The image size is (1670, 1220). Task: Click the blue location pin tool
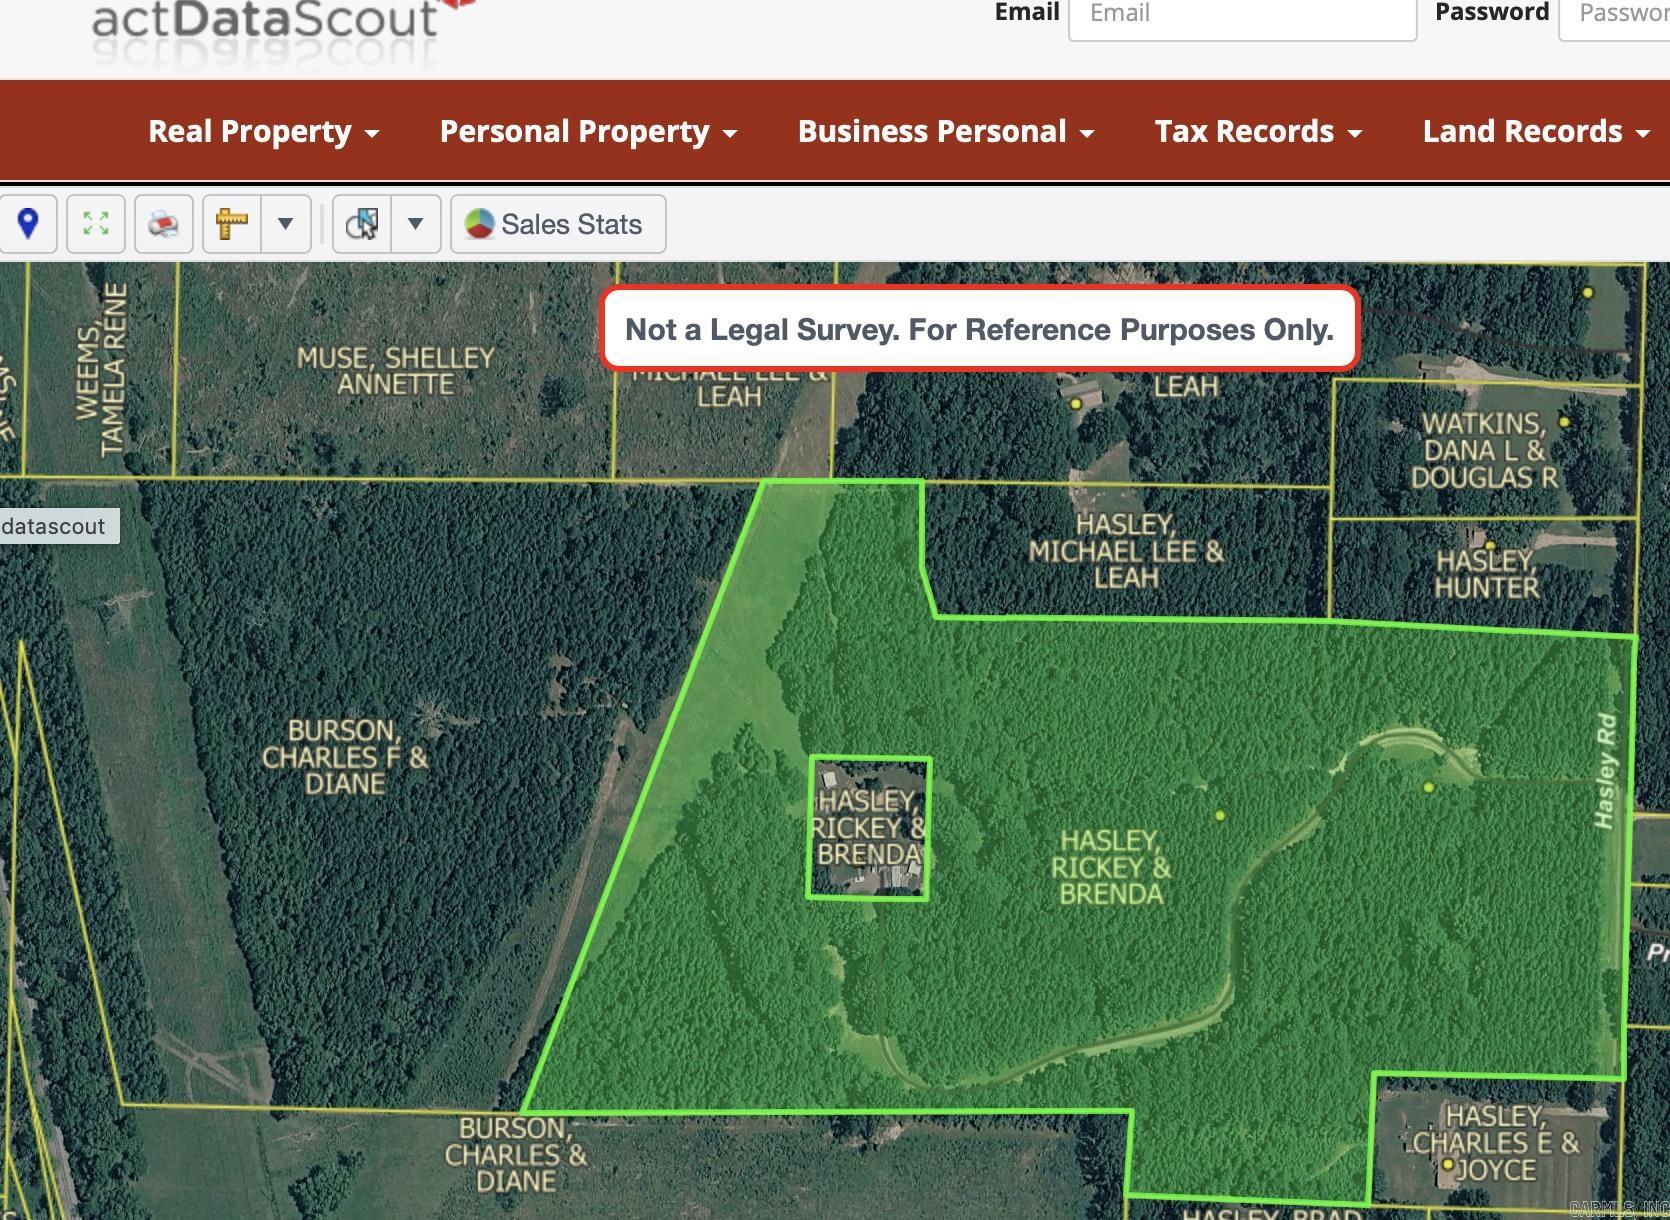click(x=28, y=224)
